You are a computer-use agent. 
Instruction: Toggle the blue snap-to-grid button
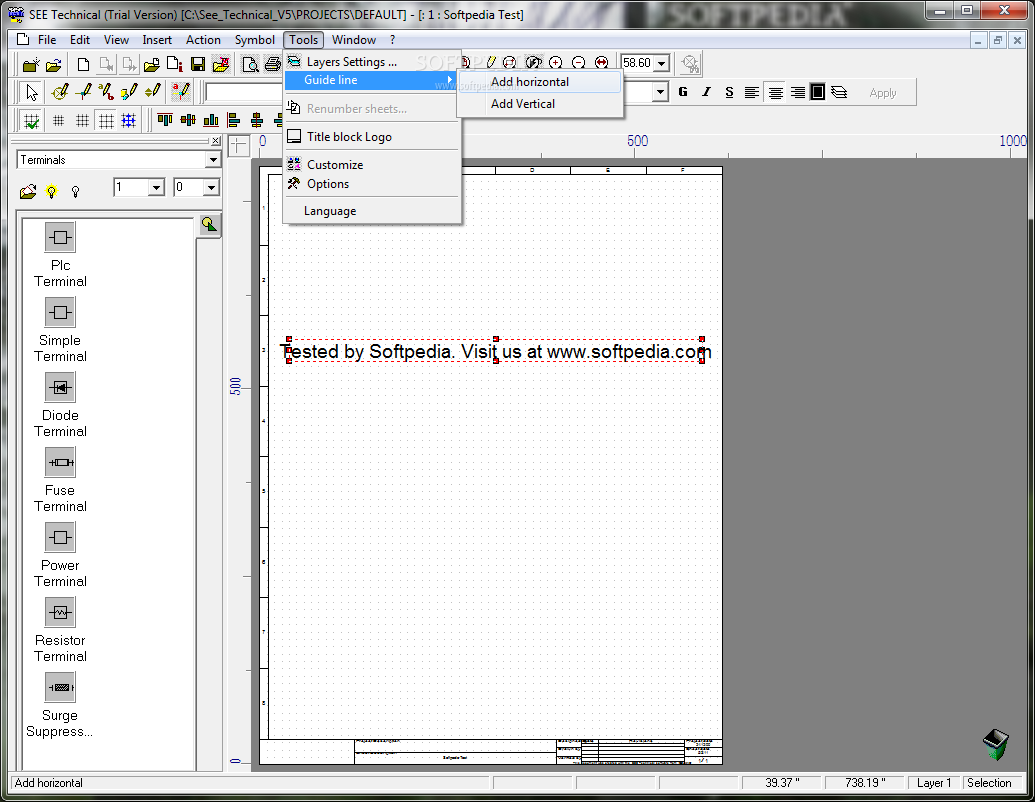[129, 121]
